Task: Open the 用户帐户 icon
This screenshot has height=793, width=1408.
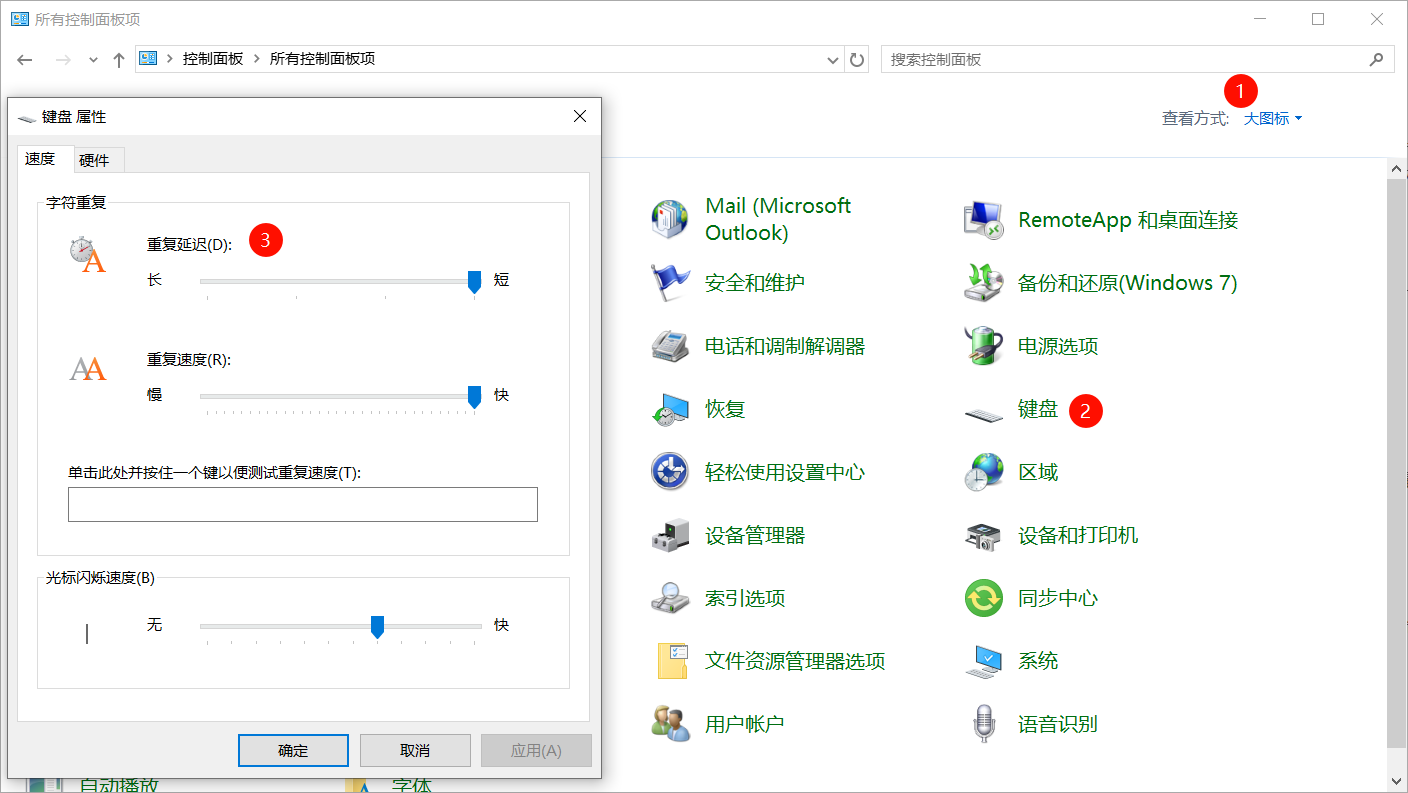Action: pyautogui.click(x=670, y=724)
